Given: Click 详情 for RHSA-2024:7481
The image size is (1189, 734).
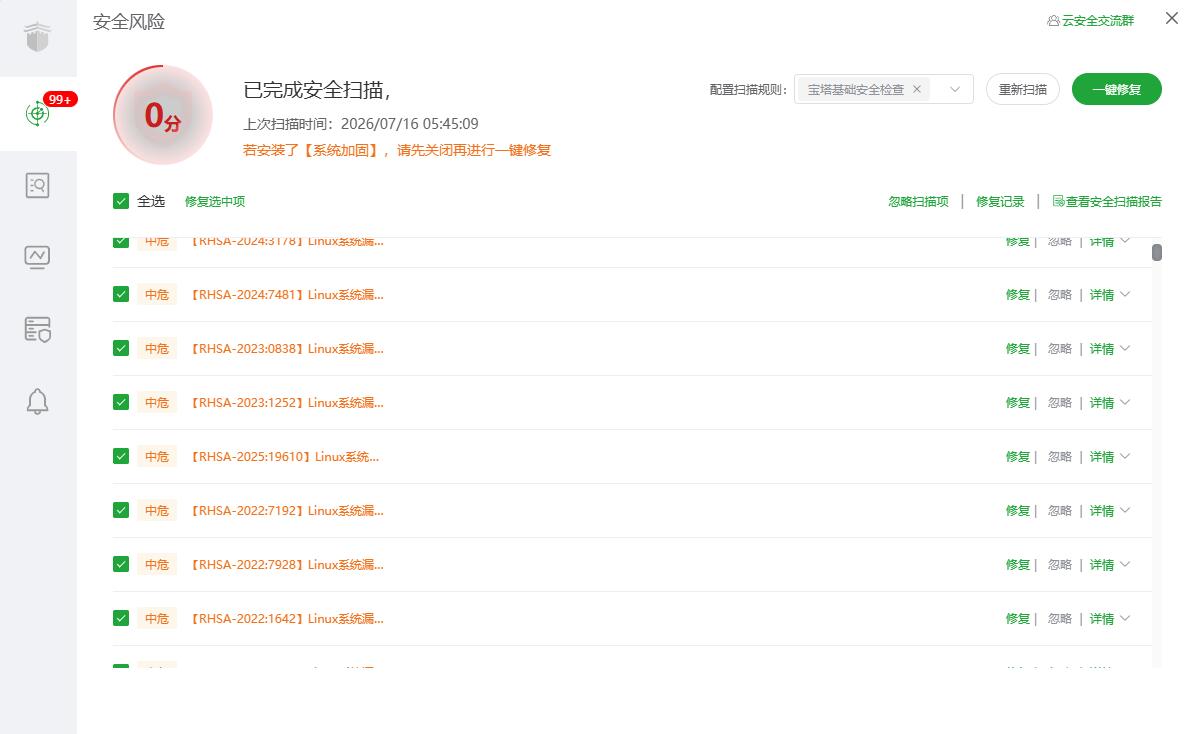Looking at the screenshot, I should tap(1102, 295).
